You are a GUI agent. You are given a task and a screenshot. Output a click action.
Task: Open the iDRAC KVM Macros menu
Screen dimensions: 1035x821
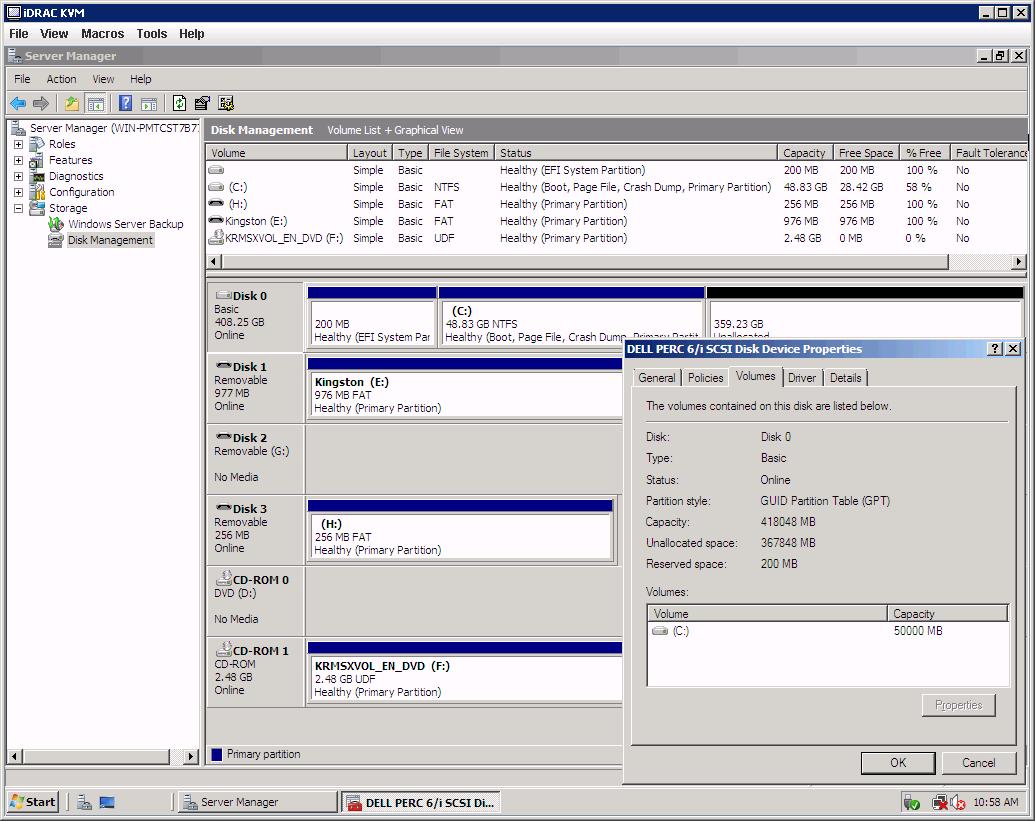[102, 34]
